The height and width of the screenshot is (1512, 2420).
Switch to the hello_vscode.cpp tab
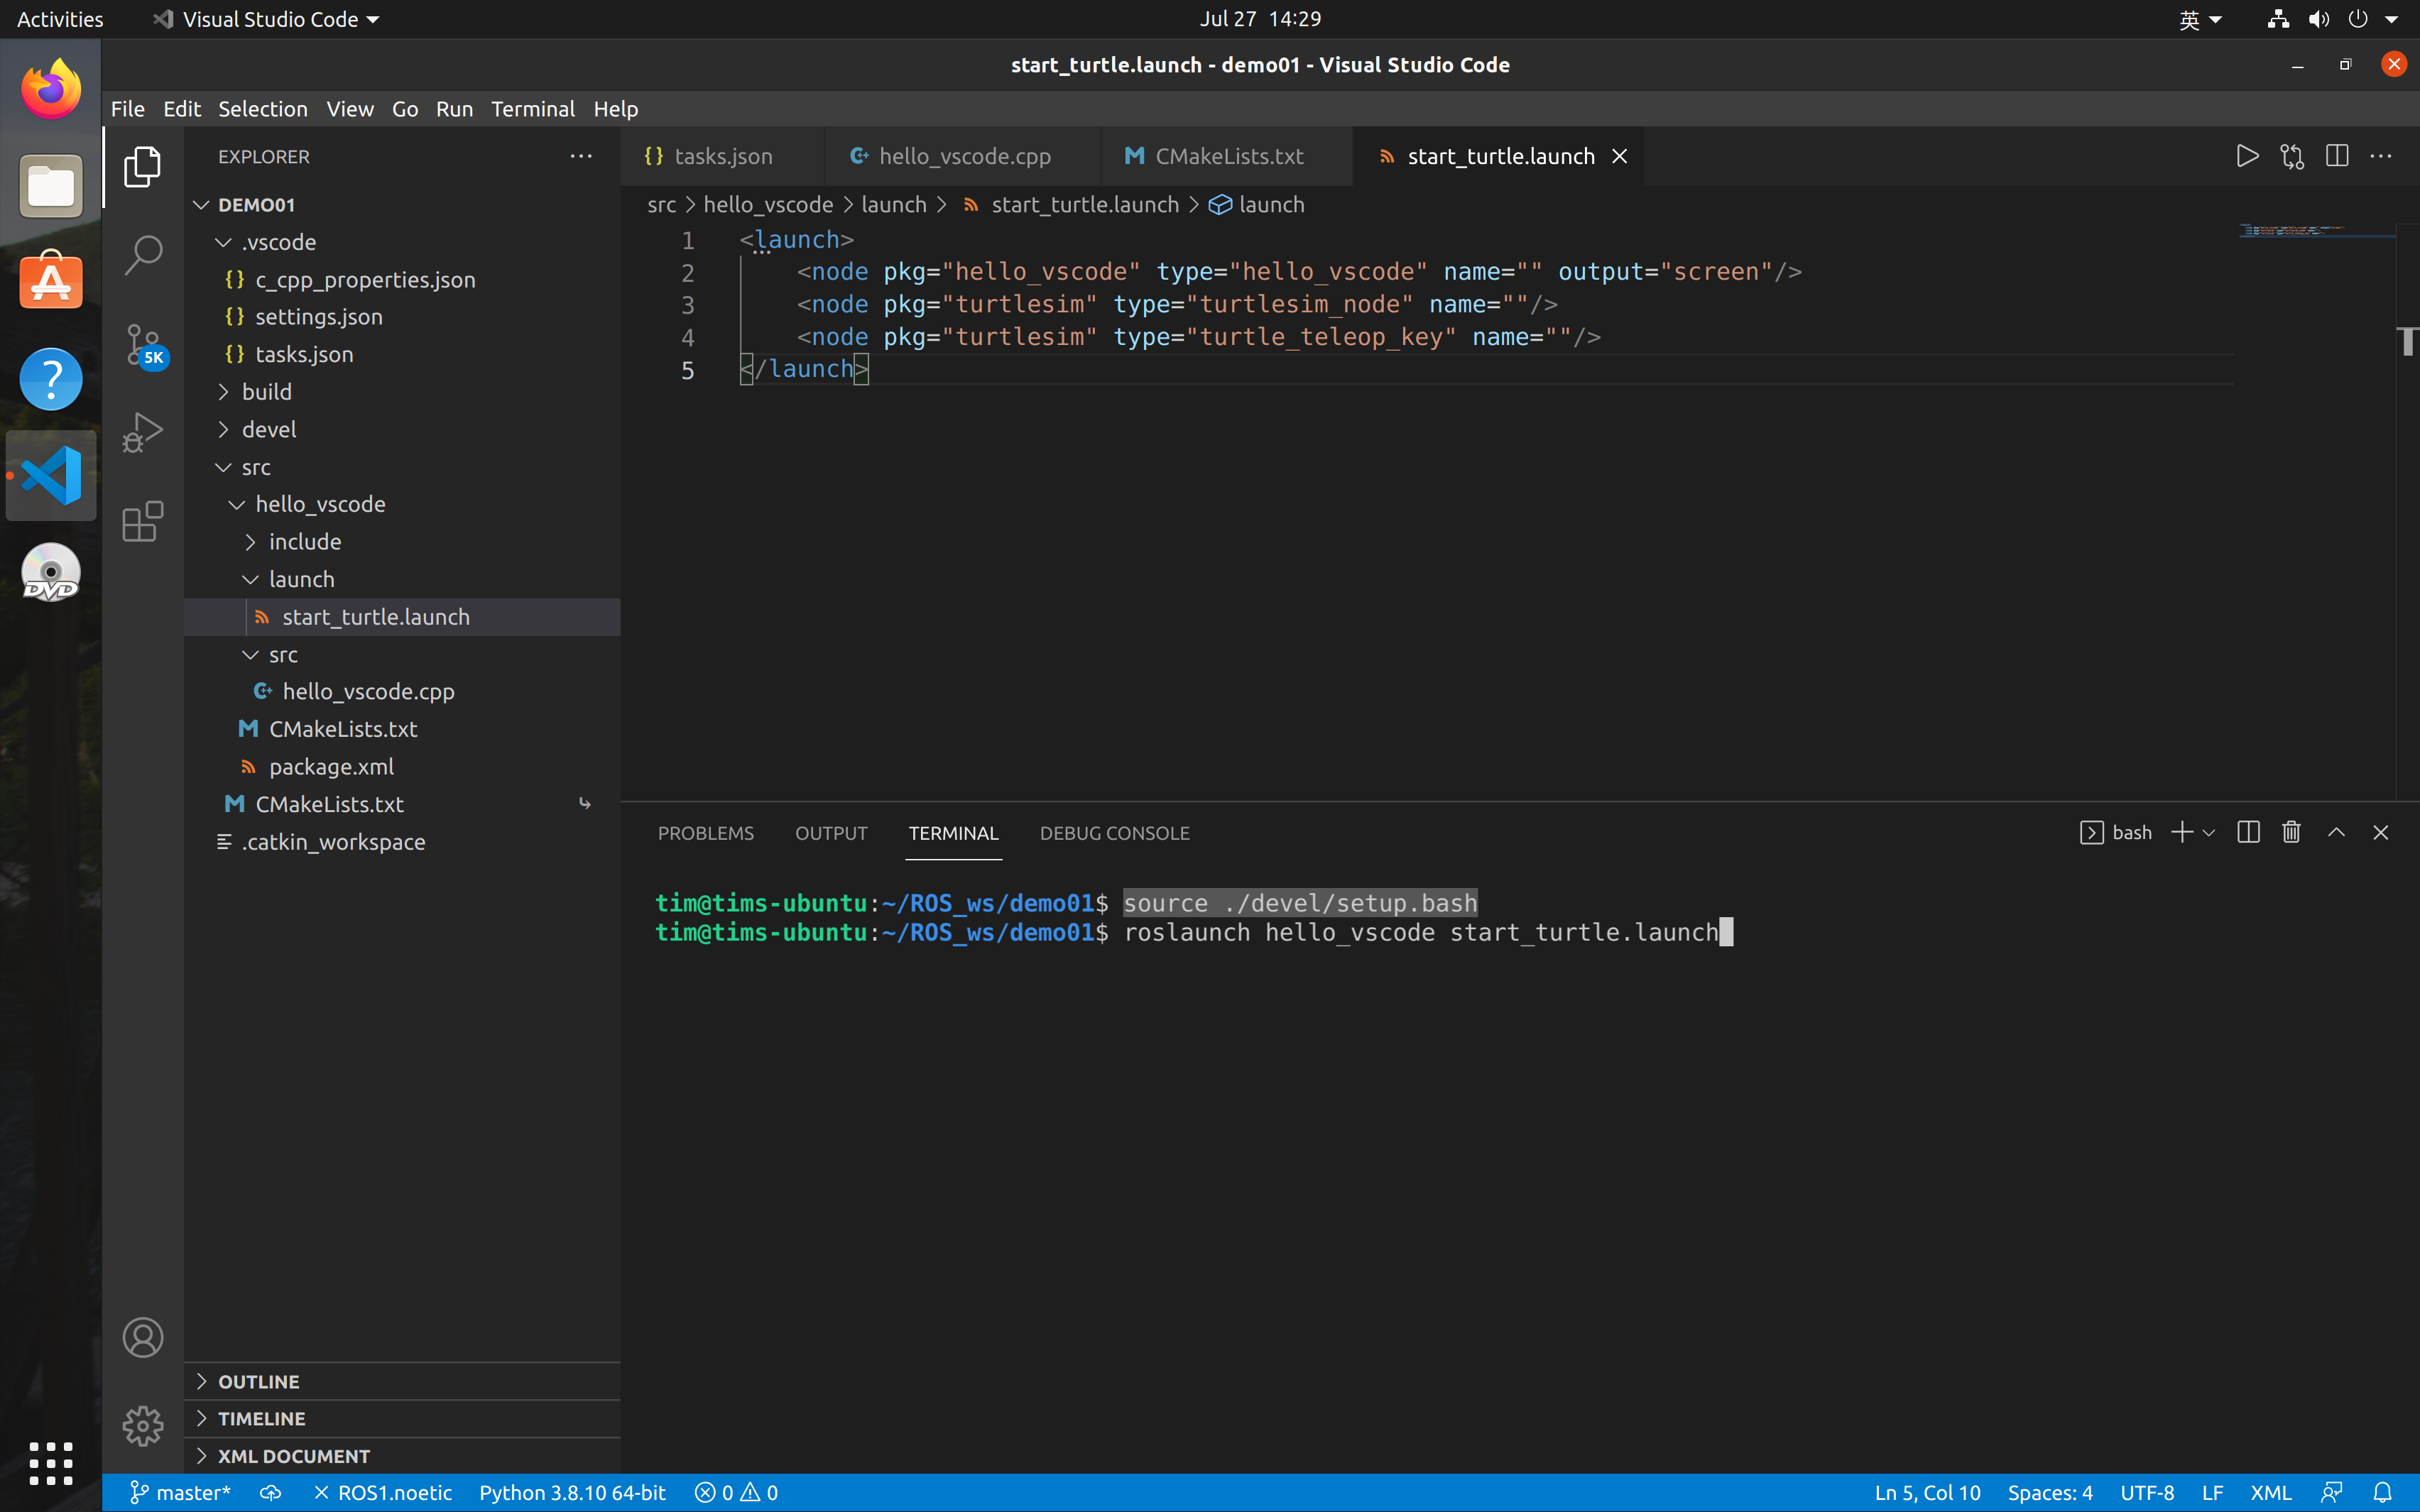(963, 156)
